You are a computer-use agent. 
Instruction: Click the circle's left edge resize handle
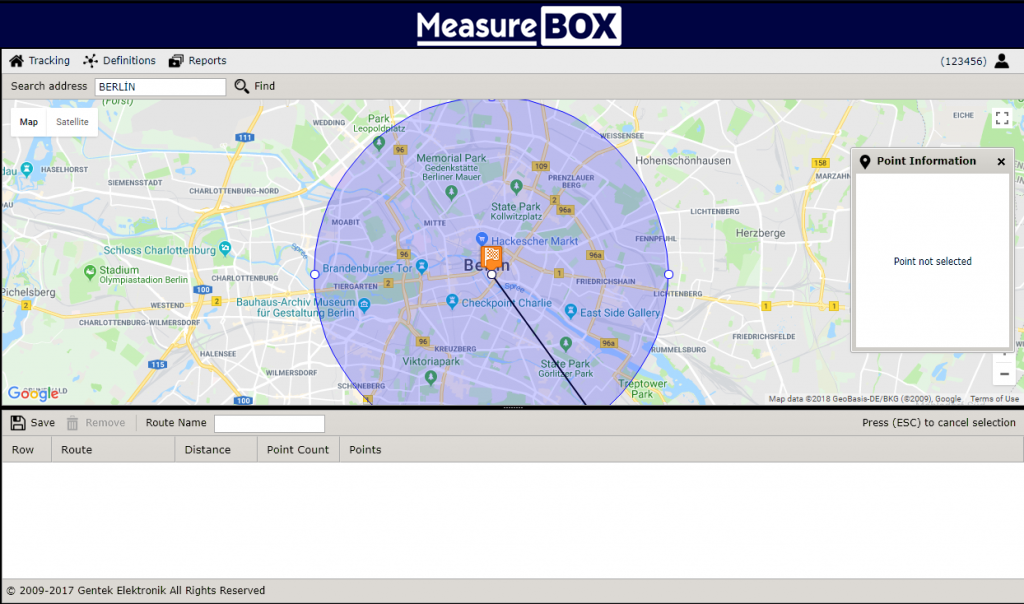(x=315, y=274)
